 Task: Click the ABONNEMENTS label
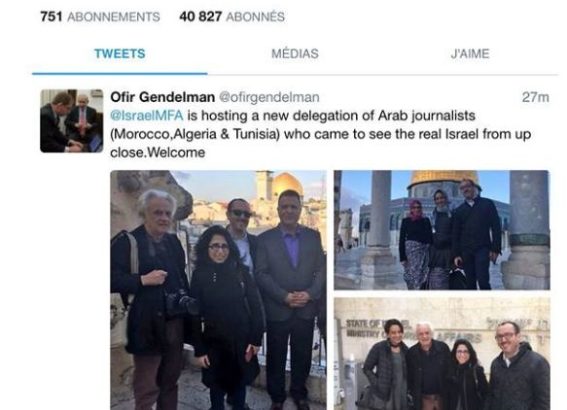(114, 17)
